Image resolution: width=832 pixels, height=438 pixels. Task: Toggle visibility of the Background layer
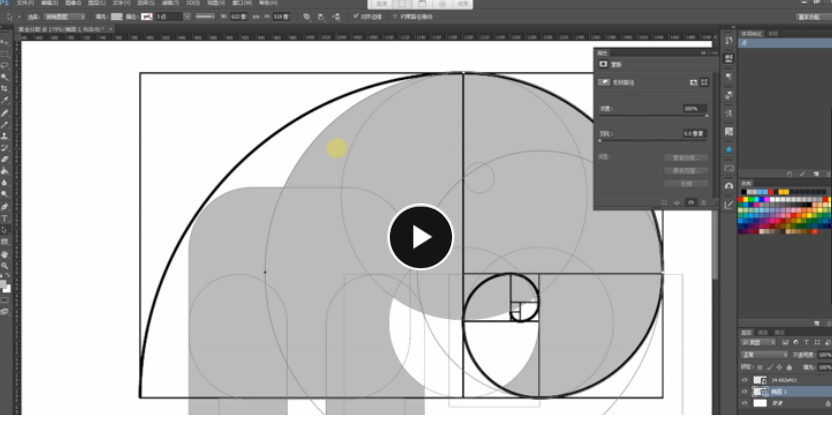click(744, 403)
